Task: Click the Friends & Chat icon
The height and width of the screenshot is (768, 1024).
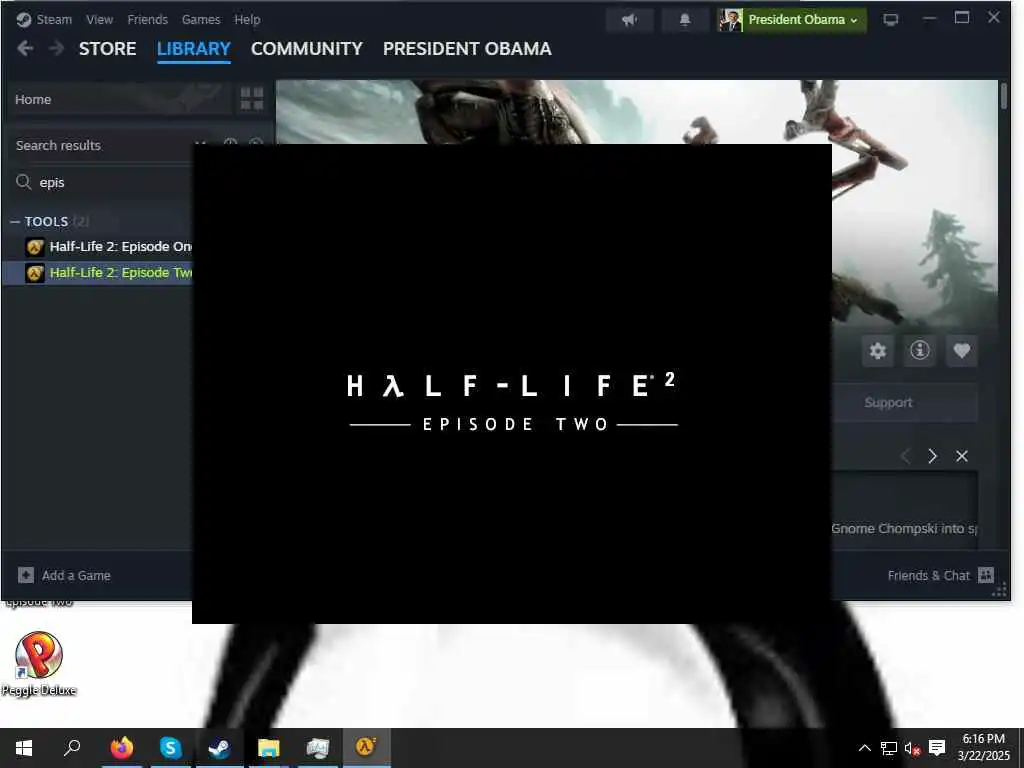Action: 986,575
